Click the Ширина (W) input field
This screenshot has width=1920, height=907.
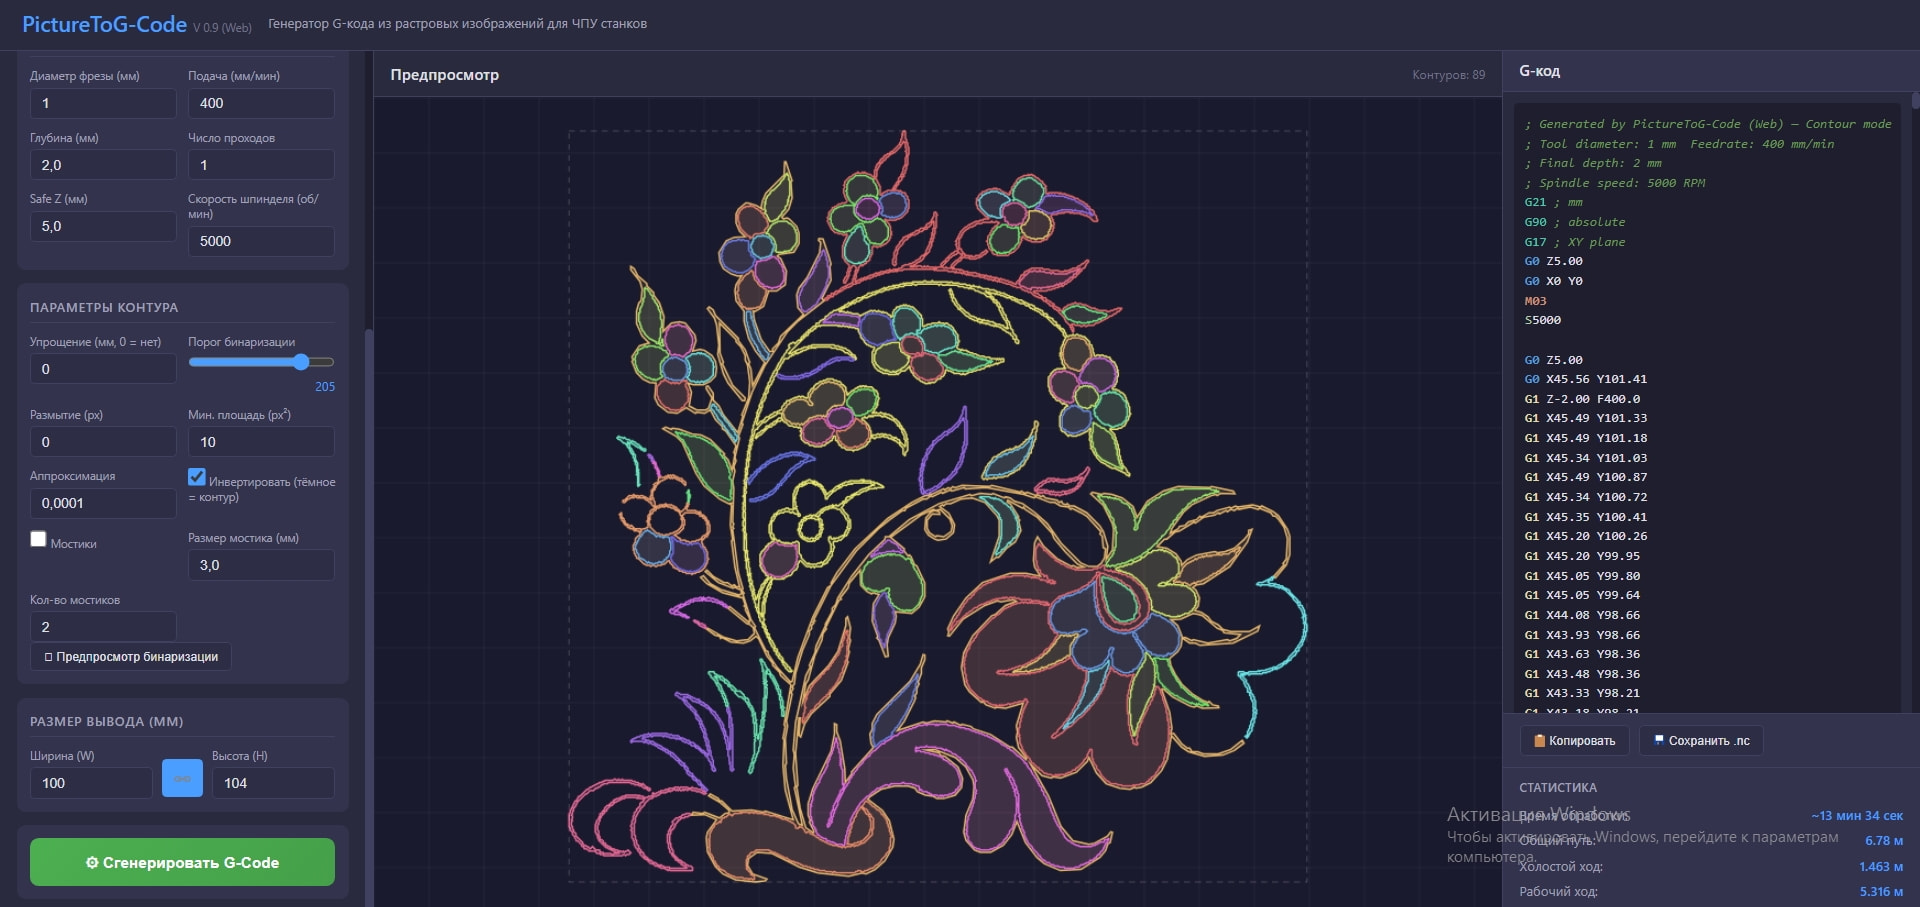pyautogui.click(x=91, y=783)
